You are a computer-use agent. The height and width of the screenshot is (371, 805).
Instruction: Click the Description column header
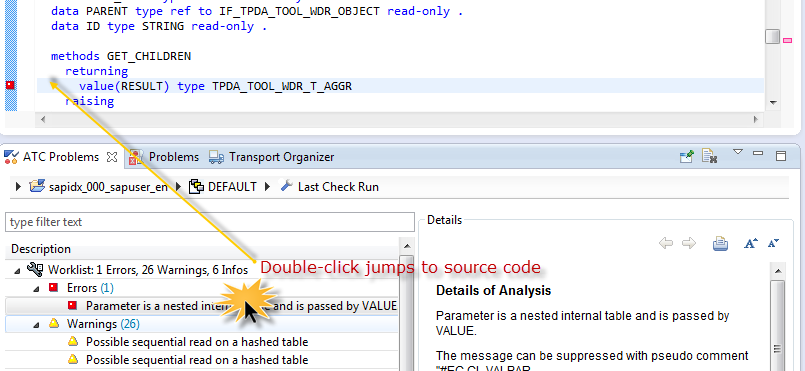[41, 249]
